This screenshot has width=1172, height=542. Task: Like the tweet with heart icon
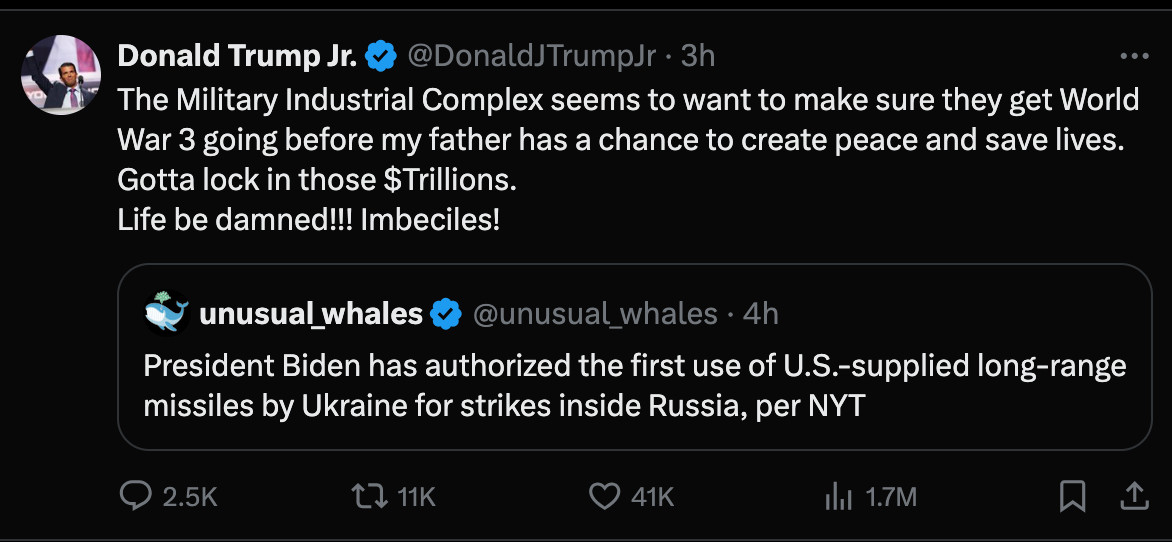[x=604, y=496]
